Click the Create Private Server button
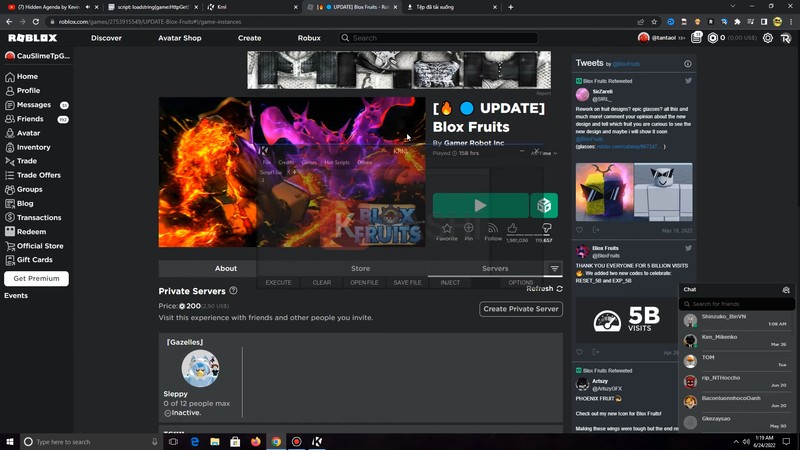Viewport: 800px width, 450px height. click(520, 309)
